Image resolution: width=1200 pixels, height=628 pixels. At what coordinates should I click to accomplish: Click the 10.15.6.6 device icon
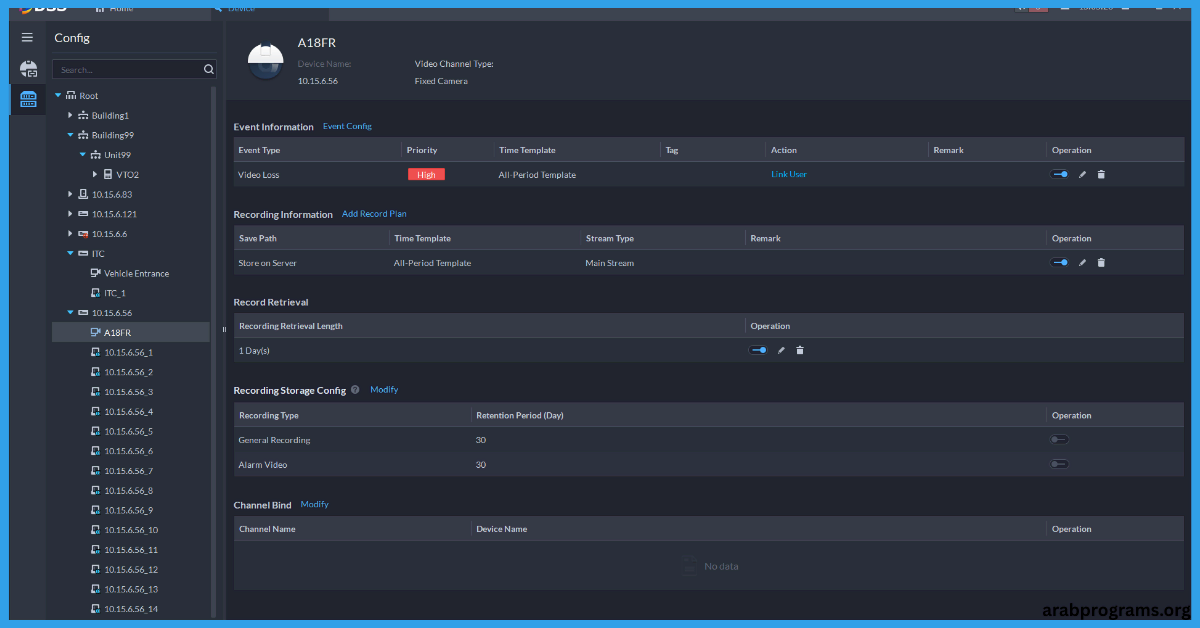pyautogui.click(x=83, y=234)
